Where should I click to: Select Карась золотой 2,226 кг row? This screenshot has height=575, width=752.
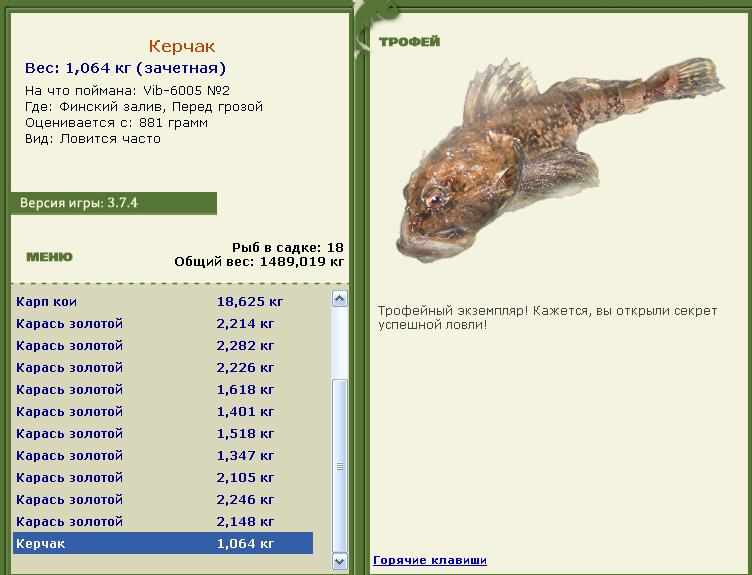163,368
